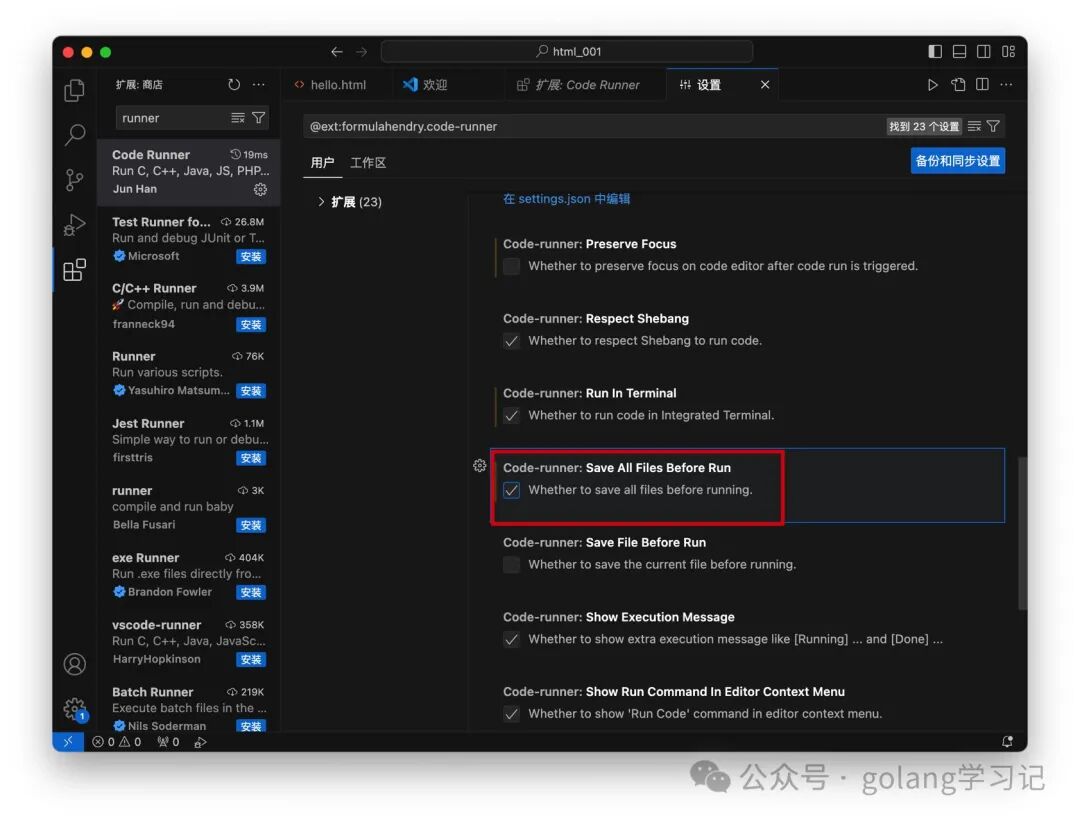This screenshot has width=1080, height=821.
Task: Toggle bottom panel layout icon
Action: tap(959, 52)
